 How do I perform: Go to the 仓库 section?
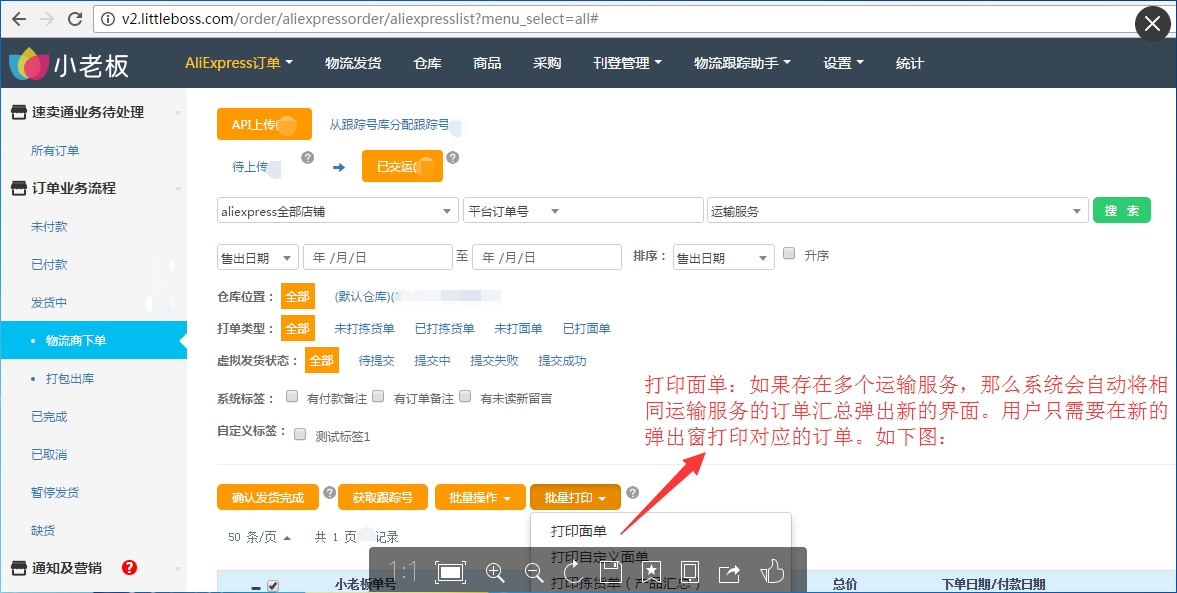pos(427,63)
